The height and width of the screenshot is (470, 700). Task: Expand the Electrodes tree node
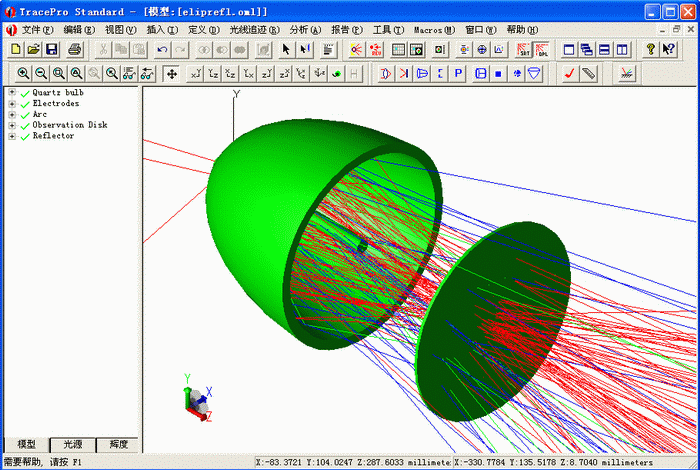click(12, 104)
